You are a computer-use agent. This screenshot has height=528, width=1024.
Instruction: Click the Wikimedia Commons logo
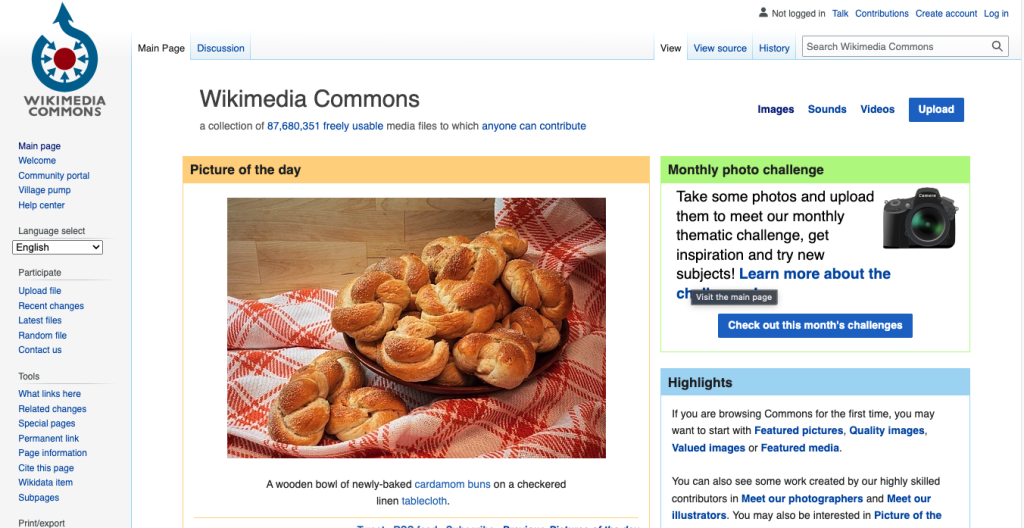point(65,59)
